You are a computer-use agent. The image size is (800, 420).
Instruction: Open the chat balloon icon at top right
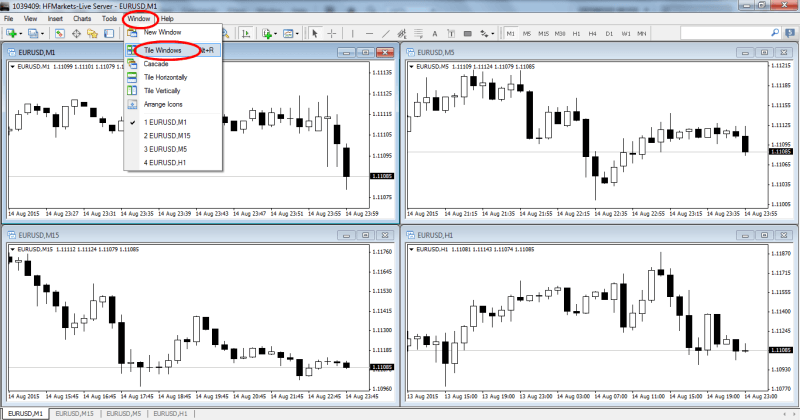click(x=790, y=33)
